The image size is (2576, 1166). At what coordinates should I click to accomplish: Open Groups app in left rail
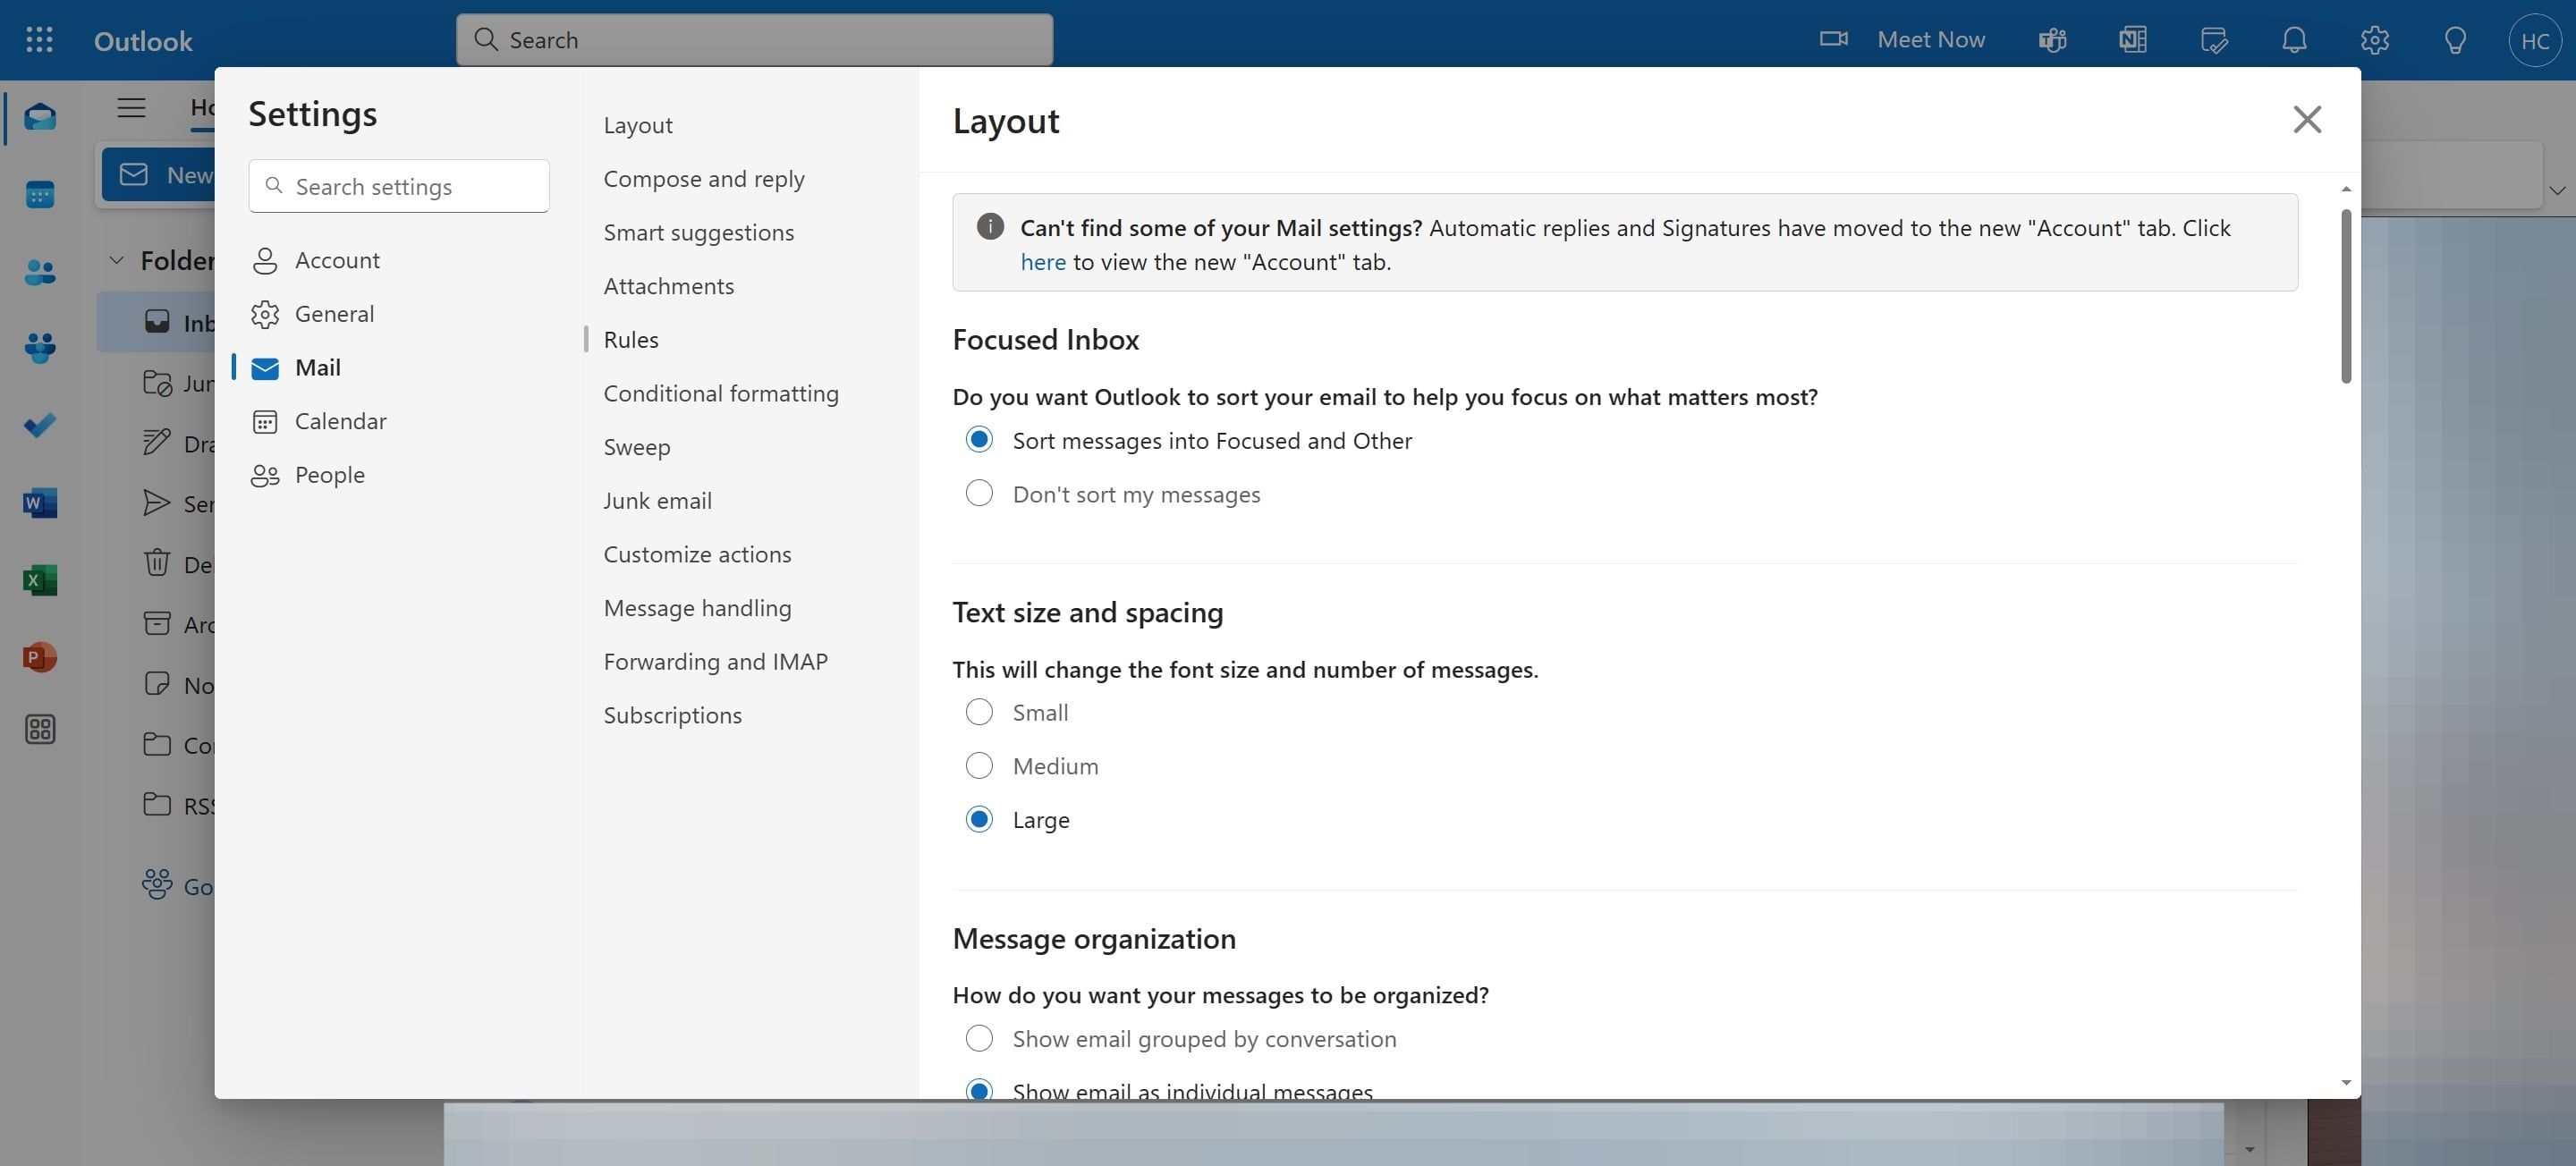pyautogui.click(x=40, y=348)
